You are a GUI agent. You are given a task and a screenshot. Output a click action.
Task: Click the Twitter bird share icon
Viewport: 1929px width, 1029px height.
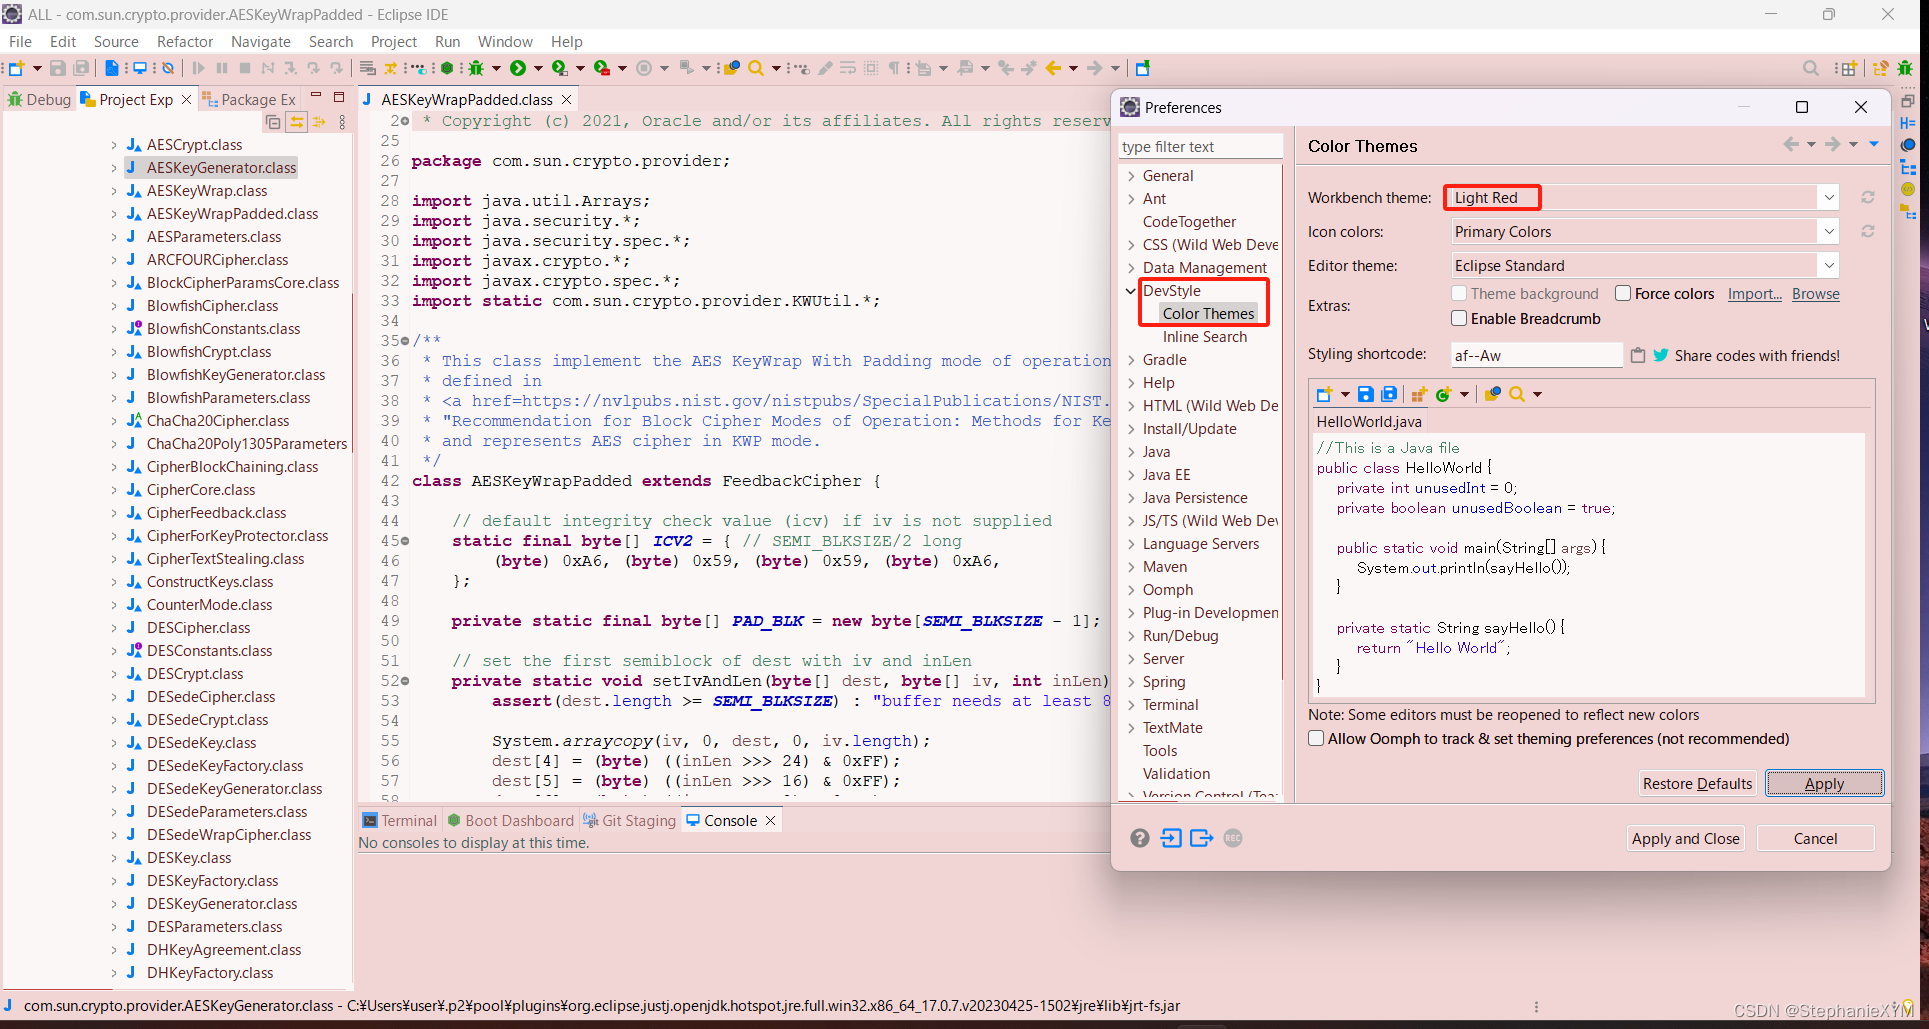pos(1661,355)
